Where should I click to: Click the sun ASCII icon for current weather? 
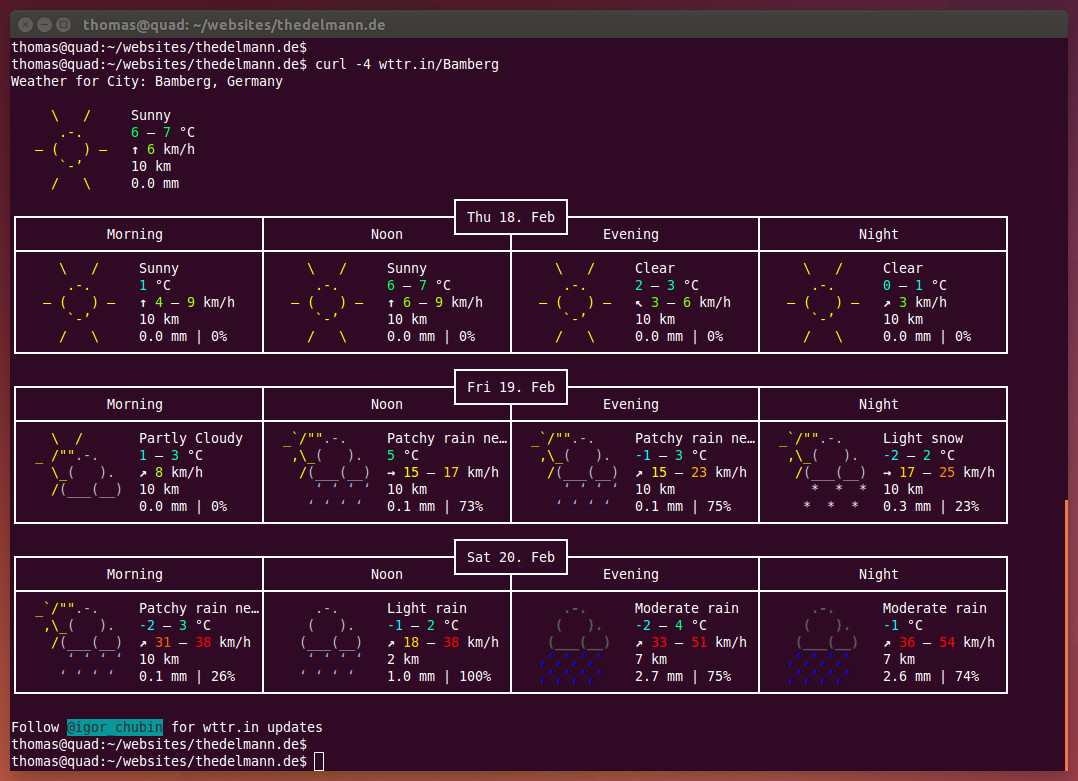click(x=72, y=149)
